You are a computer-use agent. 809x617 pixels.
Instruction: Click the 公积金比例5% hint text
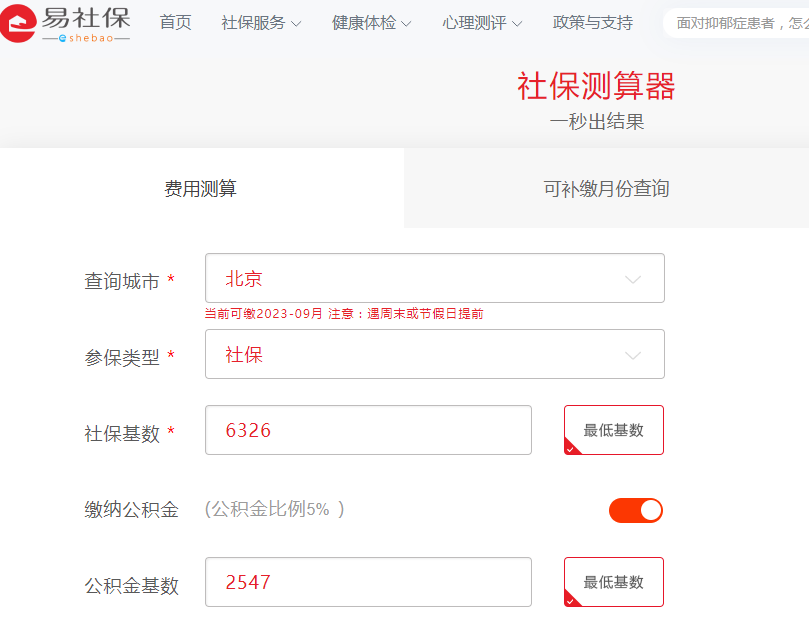(275, 509)
